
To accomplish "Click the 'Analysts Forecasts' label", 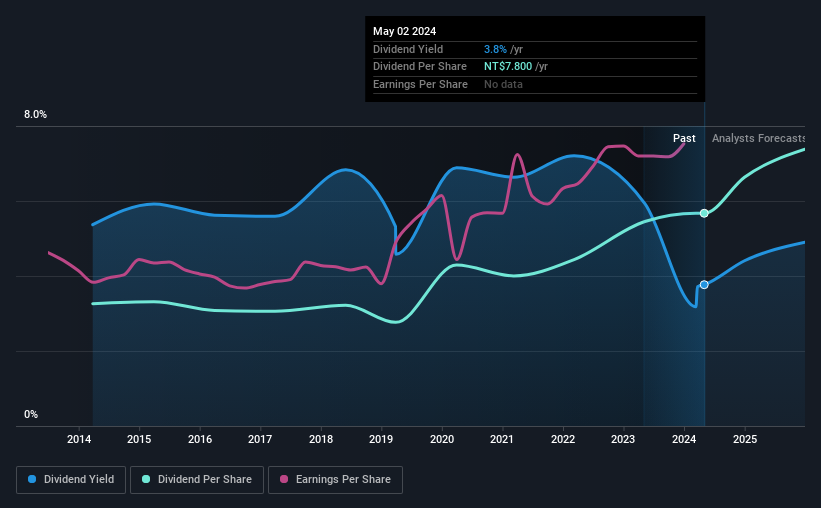I will [x=758, y=138].
